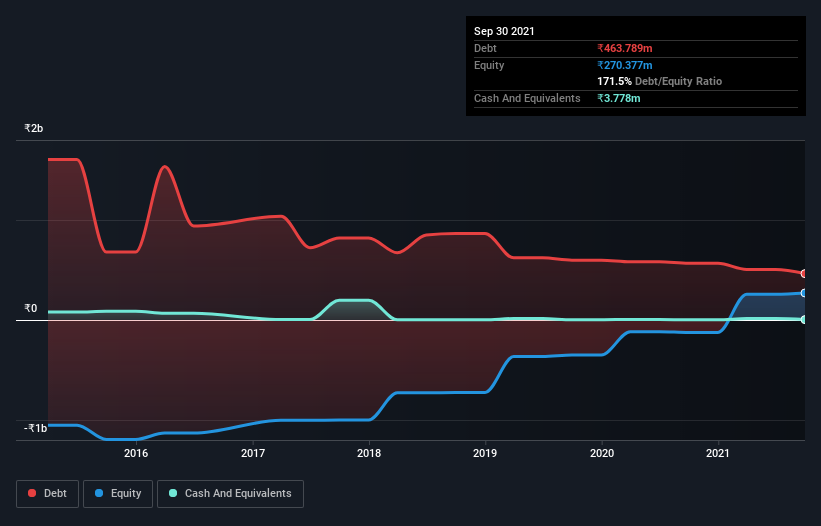Toggle the Debt series legend button

click(x=48, y=494)
